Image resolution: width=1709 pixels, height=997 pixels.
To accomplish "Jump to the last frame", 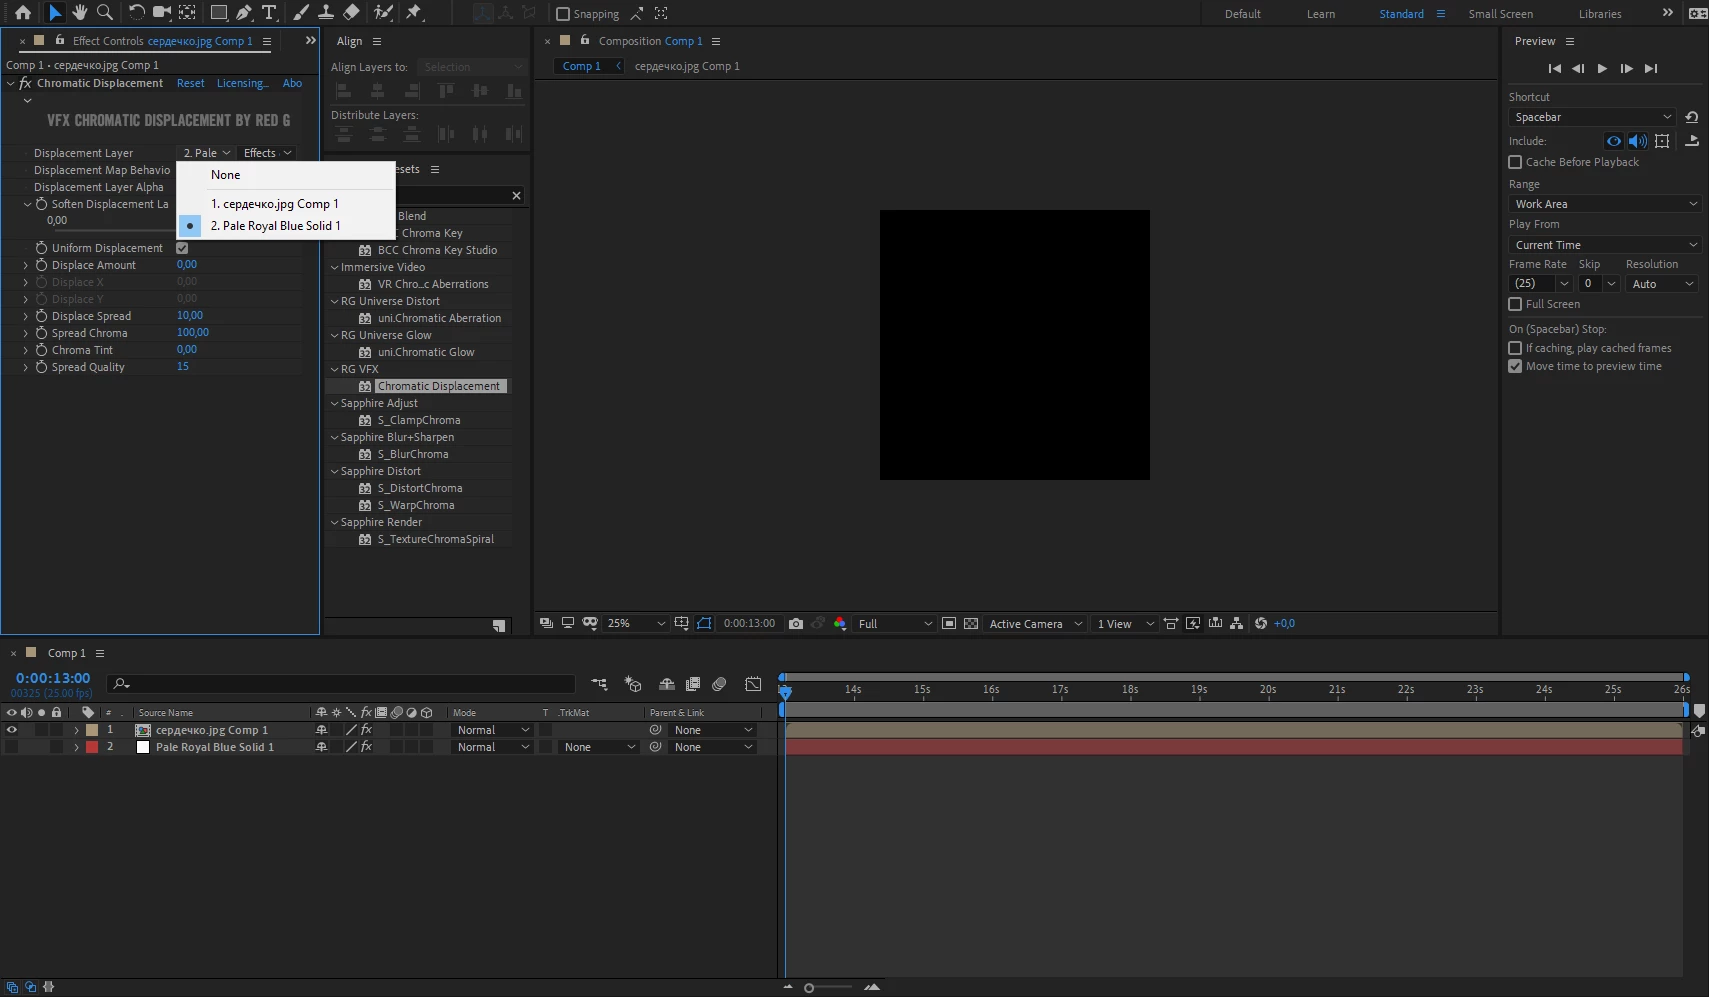I will pyautogui.click(x=1651, y=68).
